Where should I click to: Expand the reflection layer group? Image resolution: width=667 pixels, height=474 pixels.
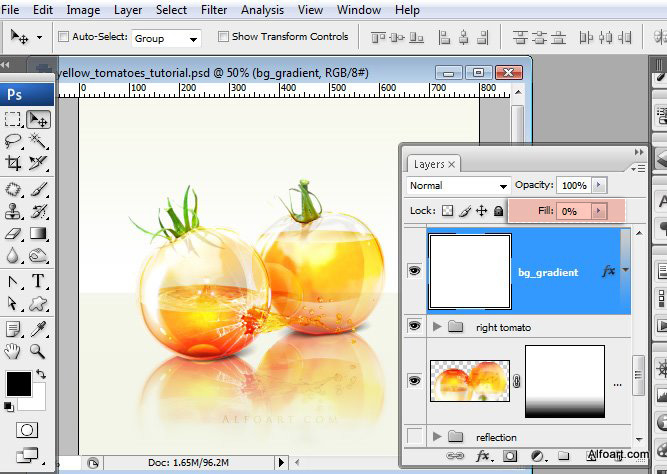click(x=436, y=436)
